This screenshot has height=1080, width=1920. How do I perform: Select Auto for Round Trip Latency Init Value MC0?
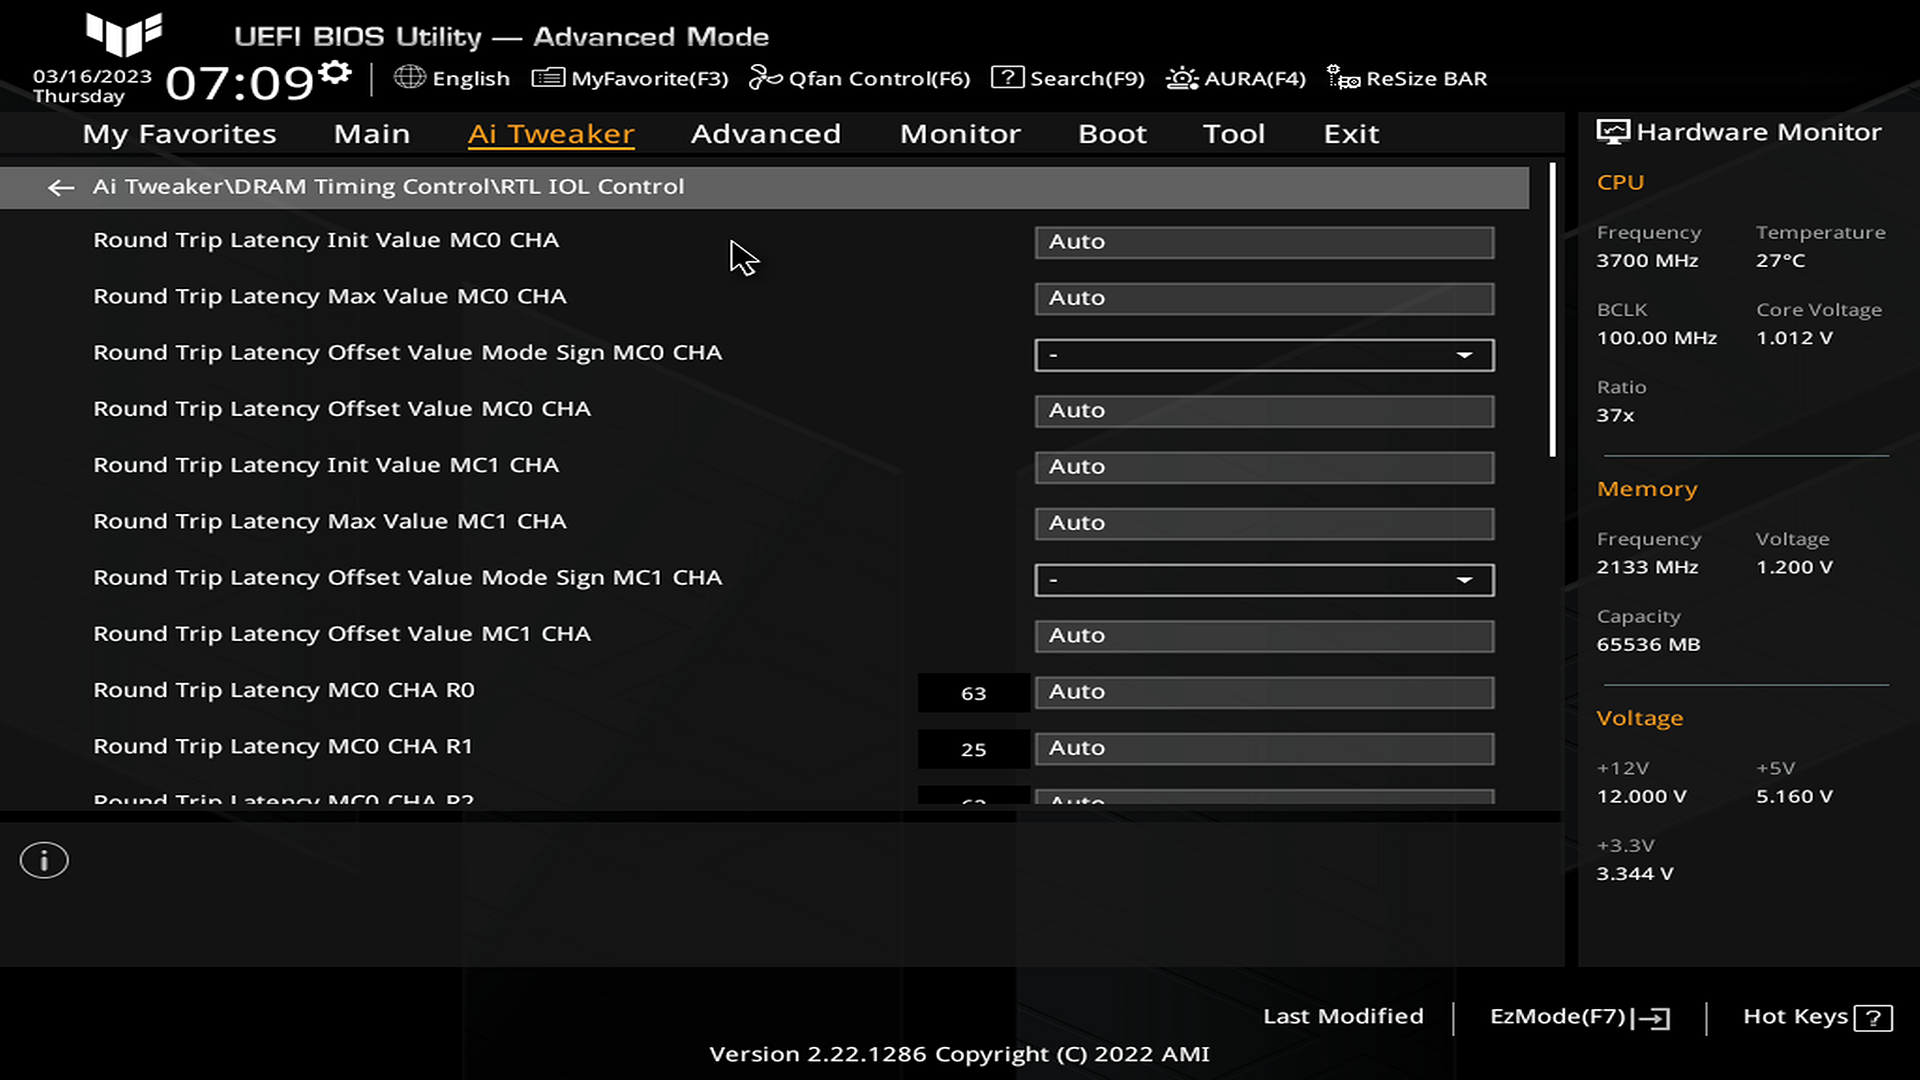(x=1263, y=240)
